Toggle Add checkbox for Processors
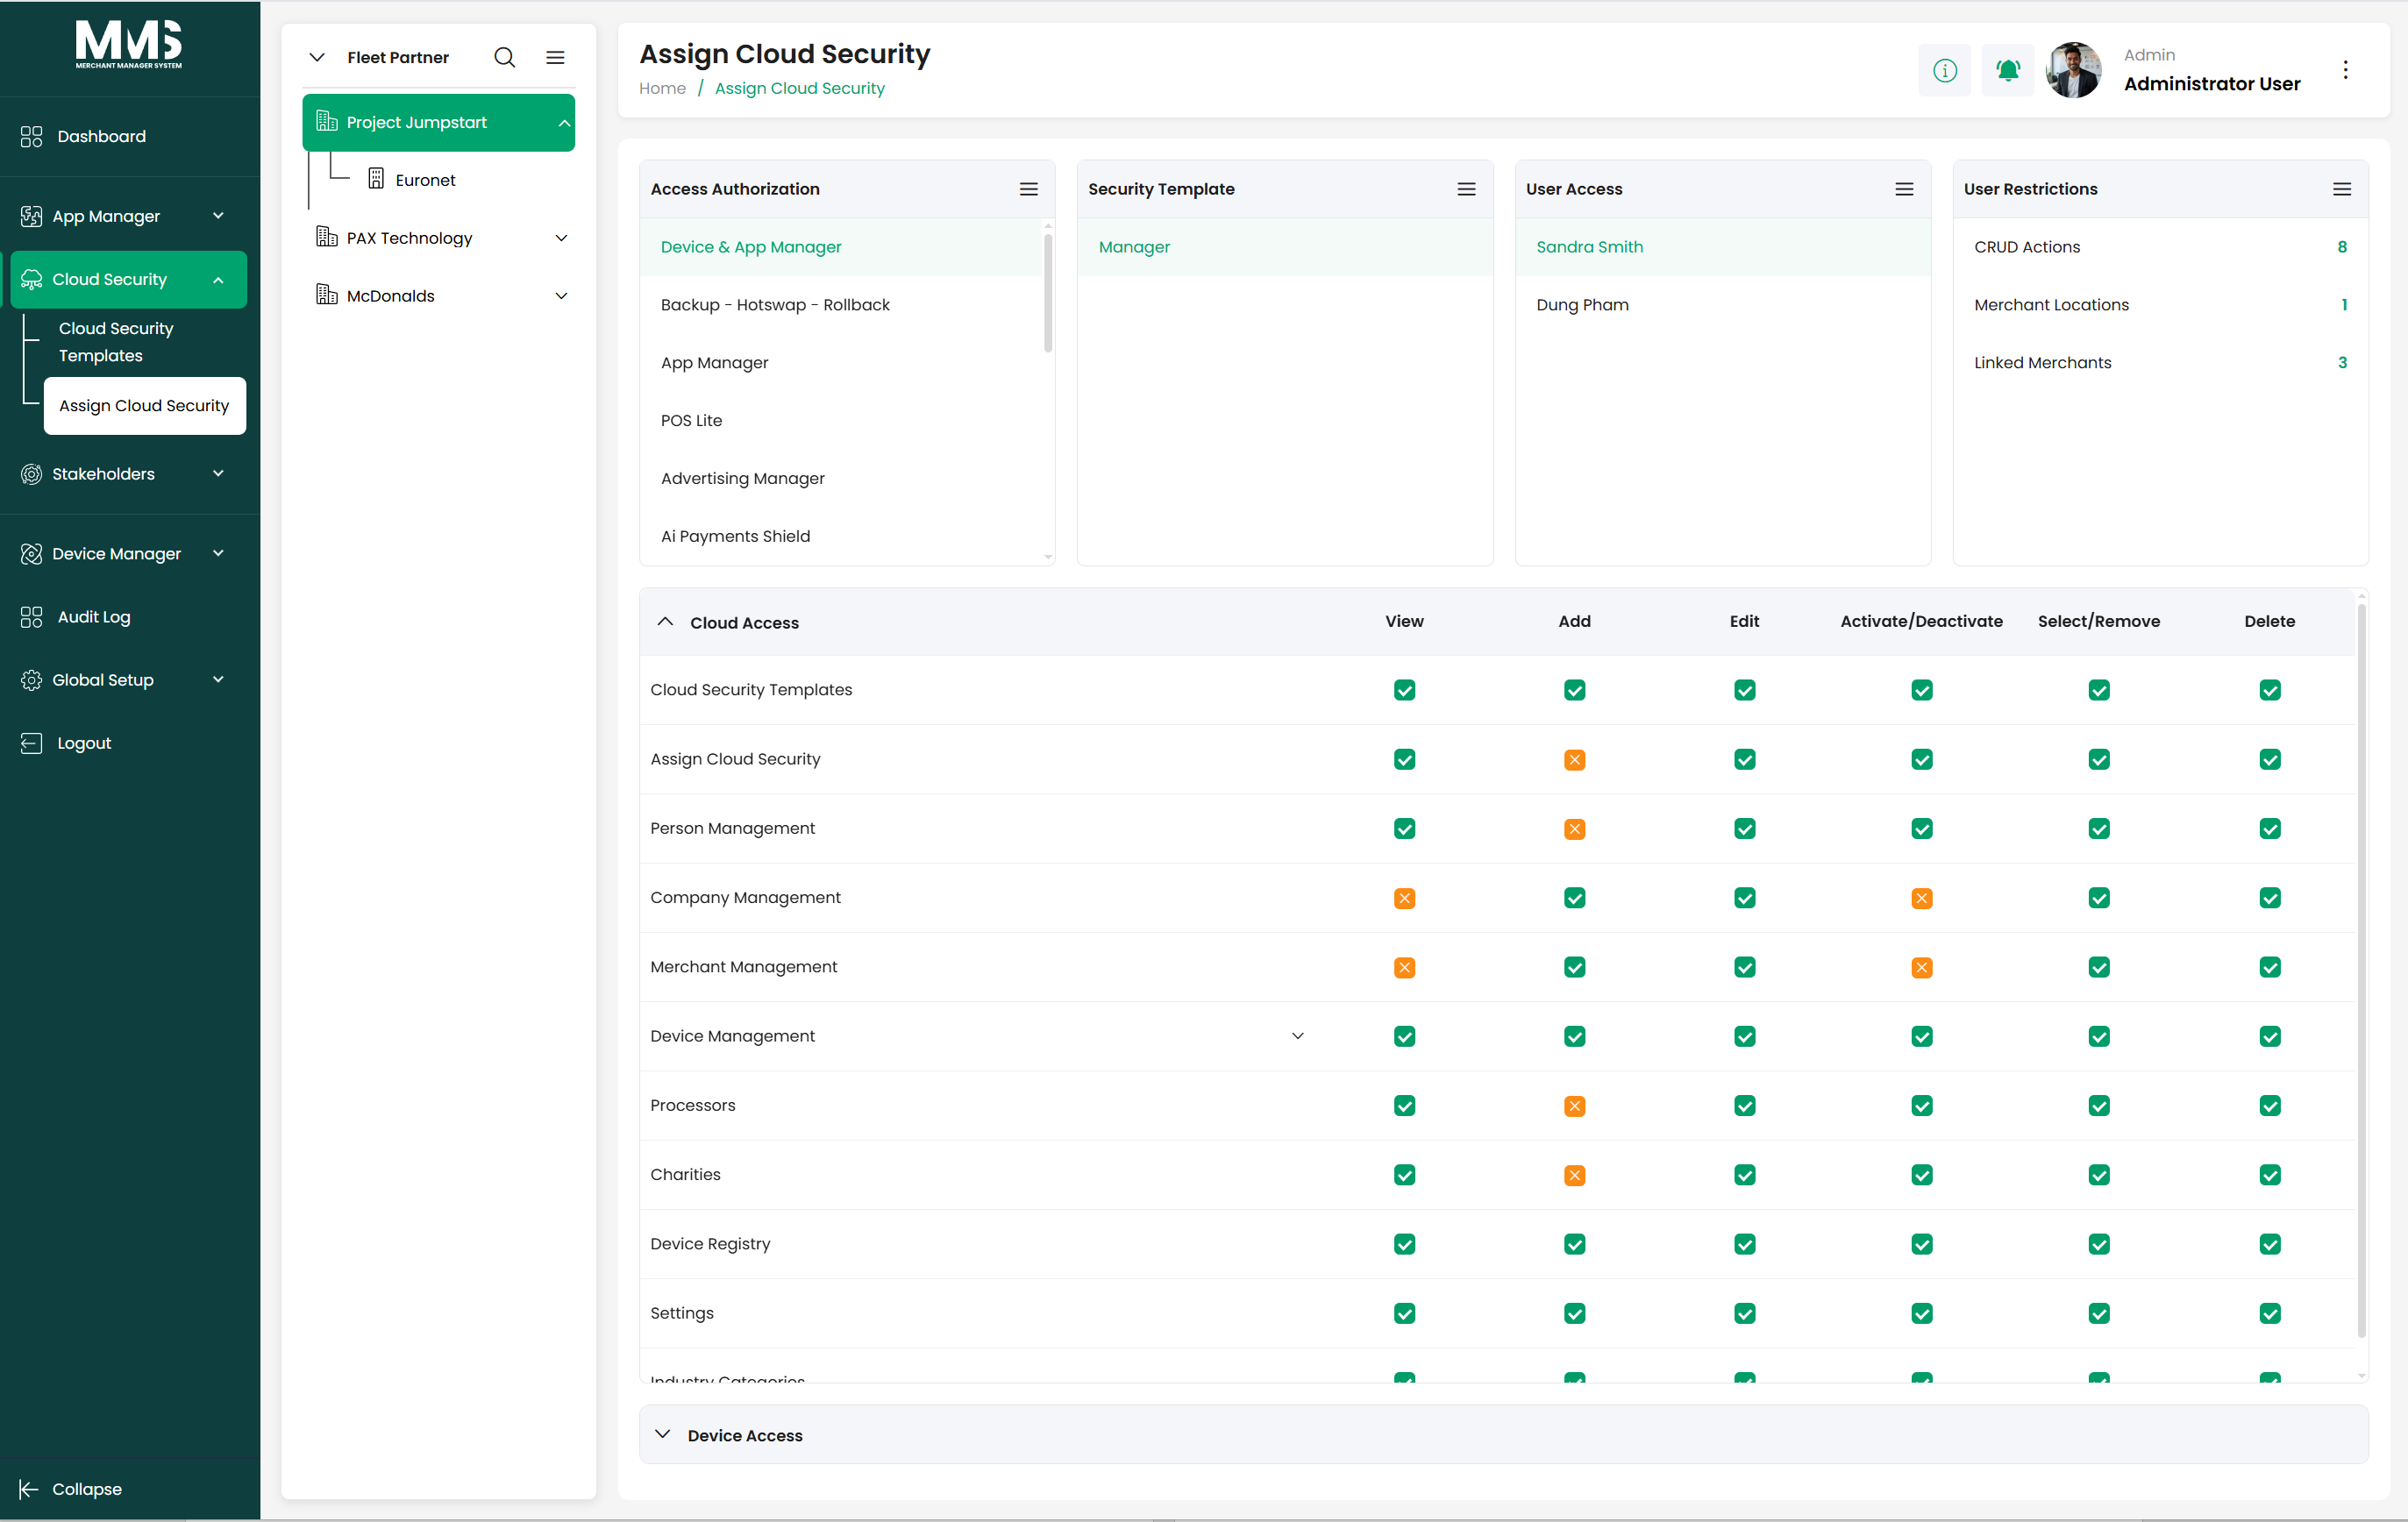 [x=1575, y=1106]
